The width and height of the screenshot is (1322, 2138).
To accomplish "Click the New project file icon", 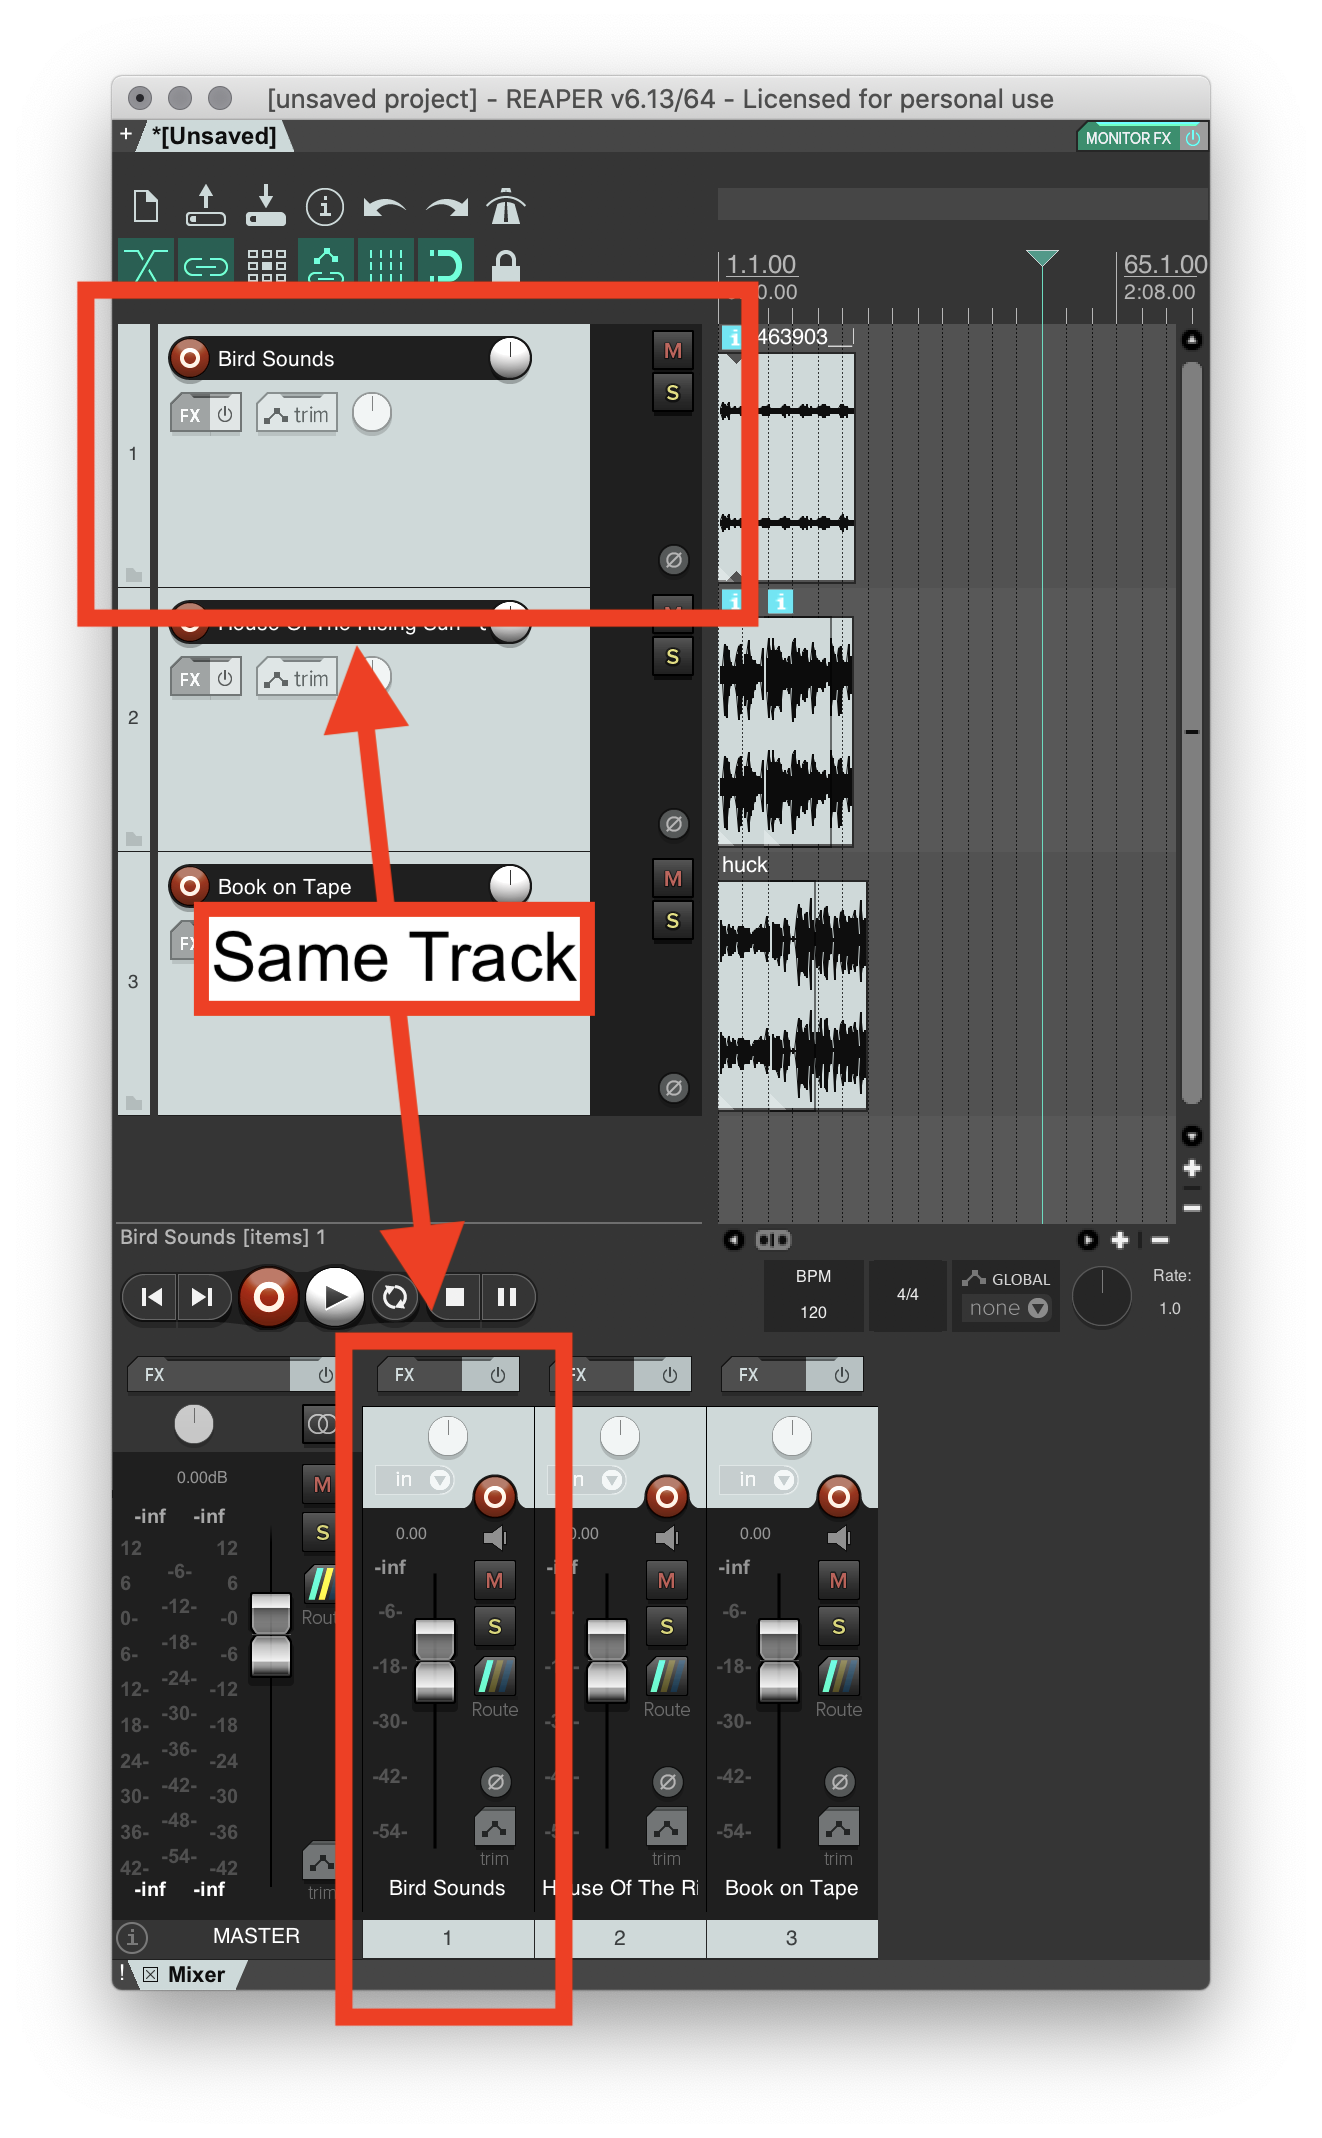I will 146,206.
